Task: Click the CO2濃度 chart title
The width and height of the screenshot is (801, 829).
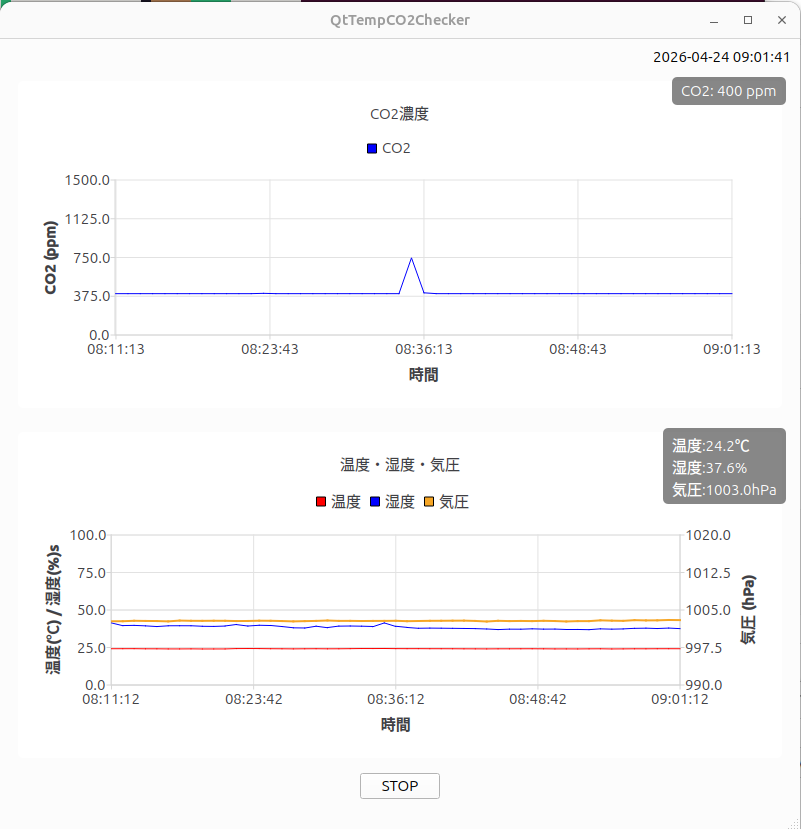Action: pyautogui.click(x=399, y=114)
